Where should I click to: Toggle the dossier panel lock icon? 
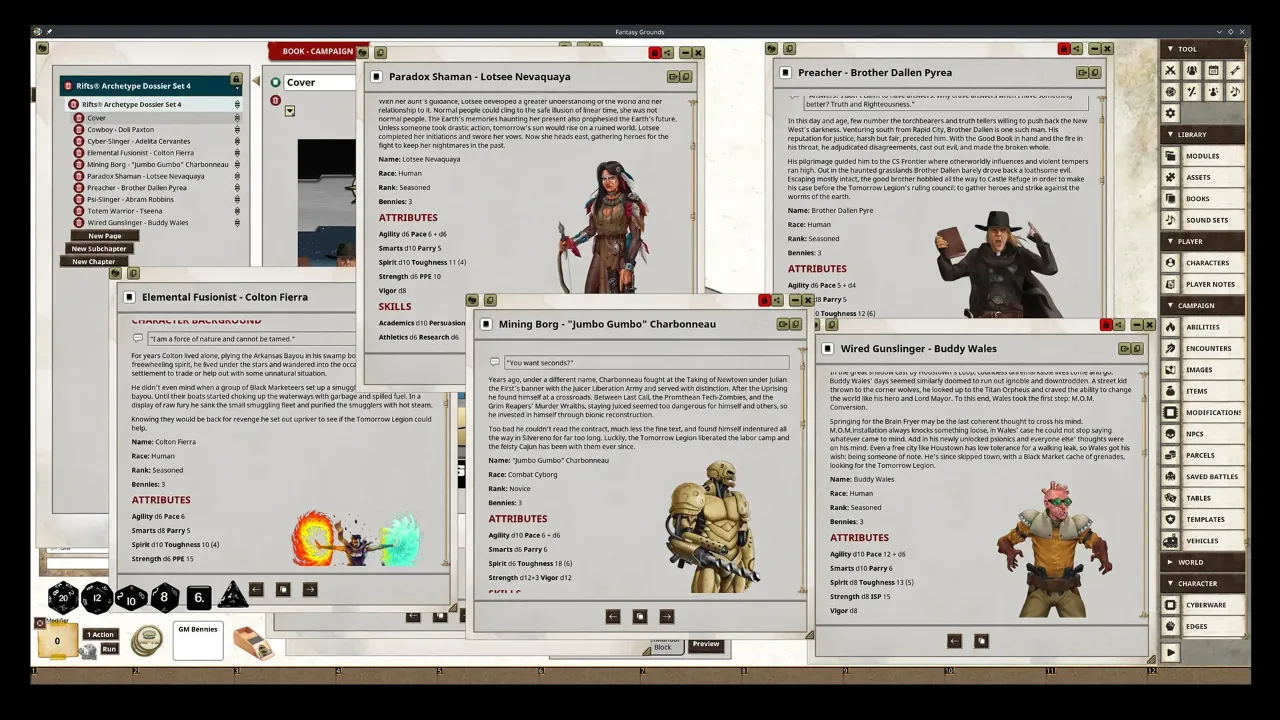click(236, 79)
